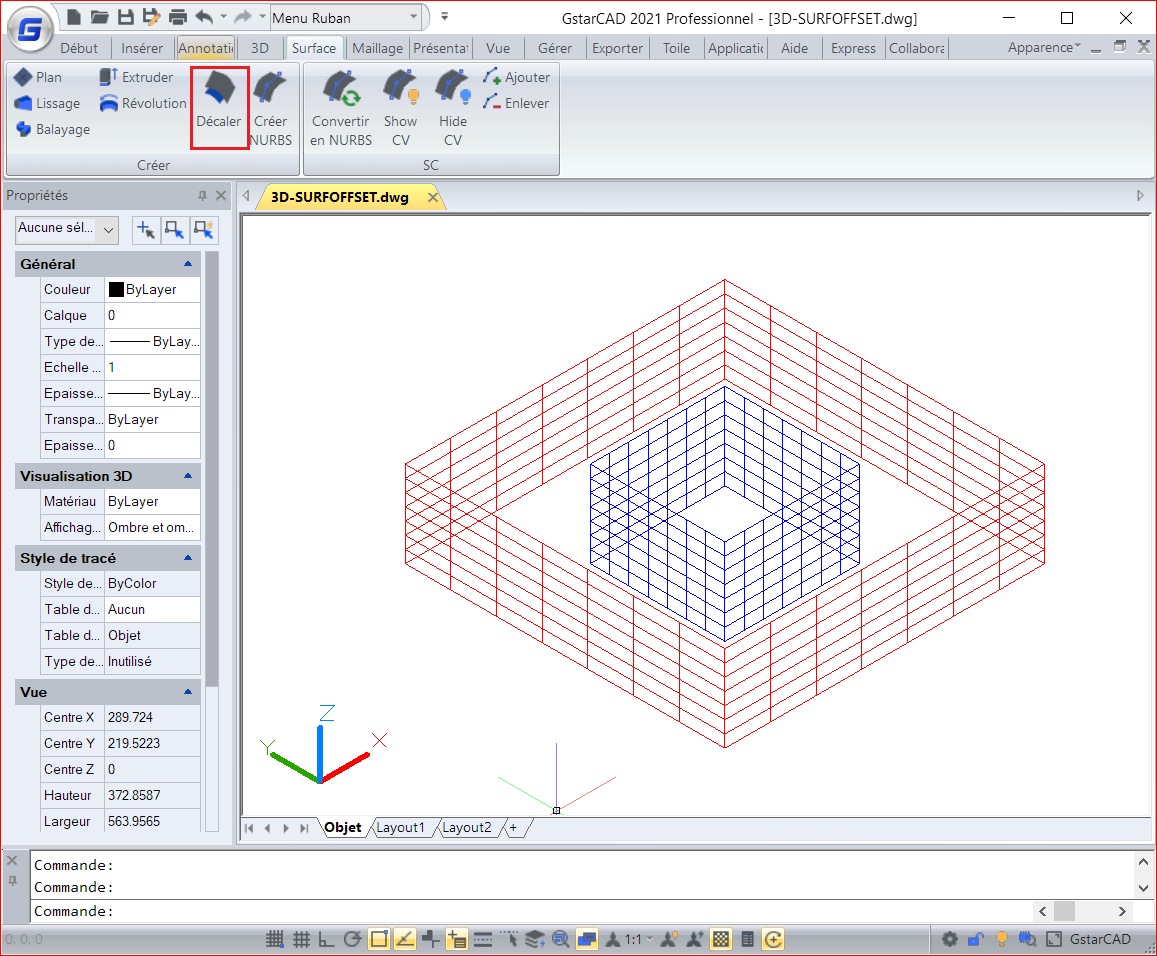Click the settings gear in status bar
This screenshot has height=956, width=1157.
(950, 939)
